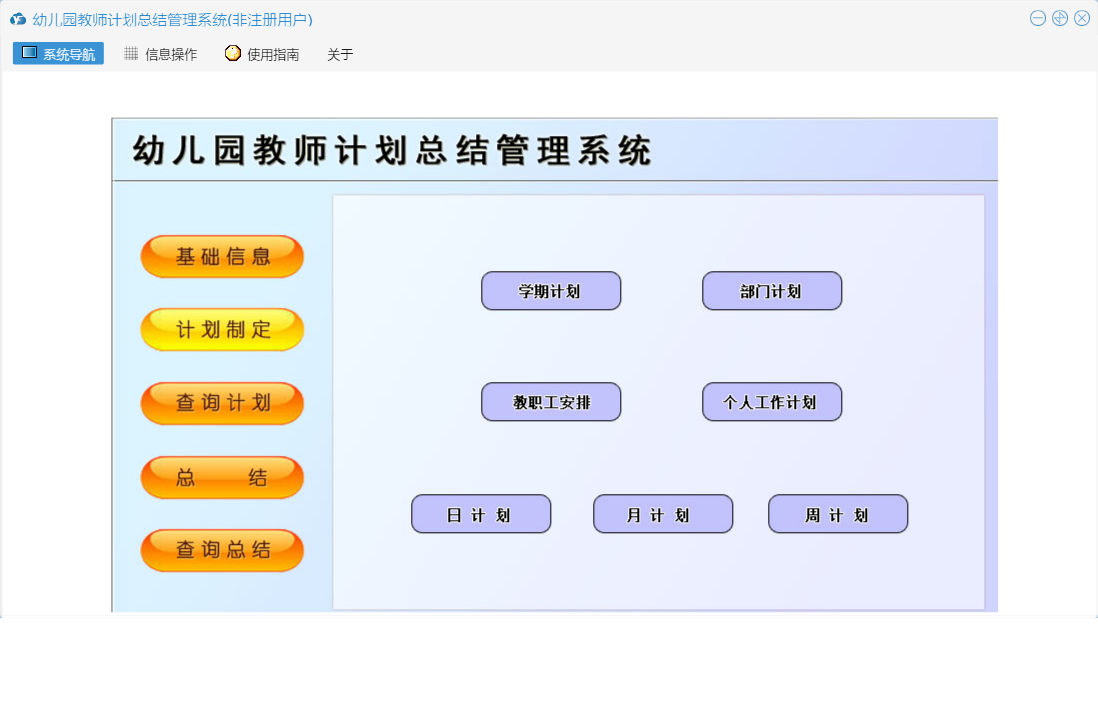Open 查询计划 in the sidebar

click(x=222, y=403)
